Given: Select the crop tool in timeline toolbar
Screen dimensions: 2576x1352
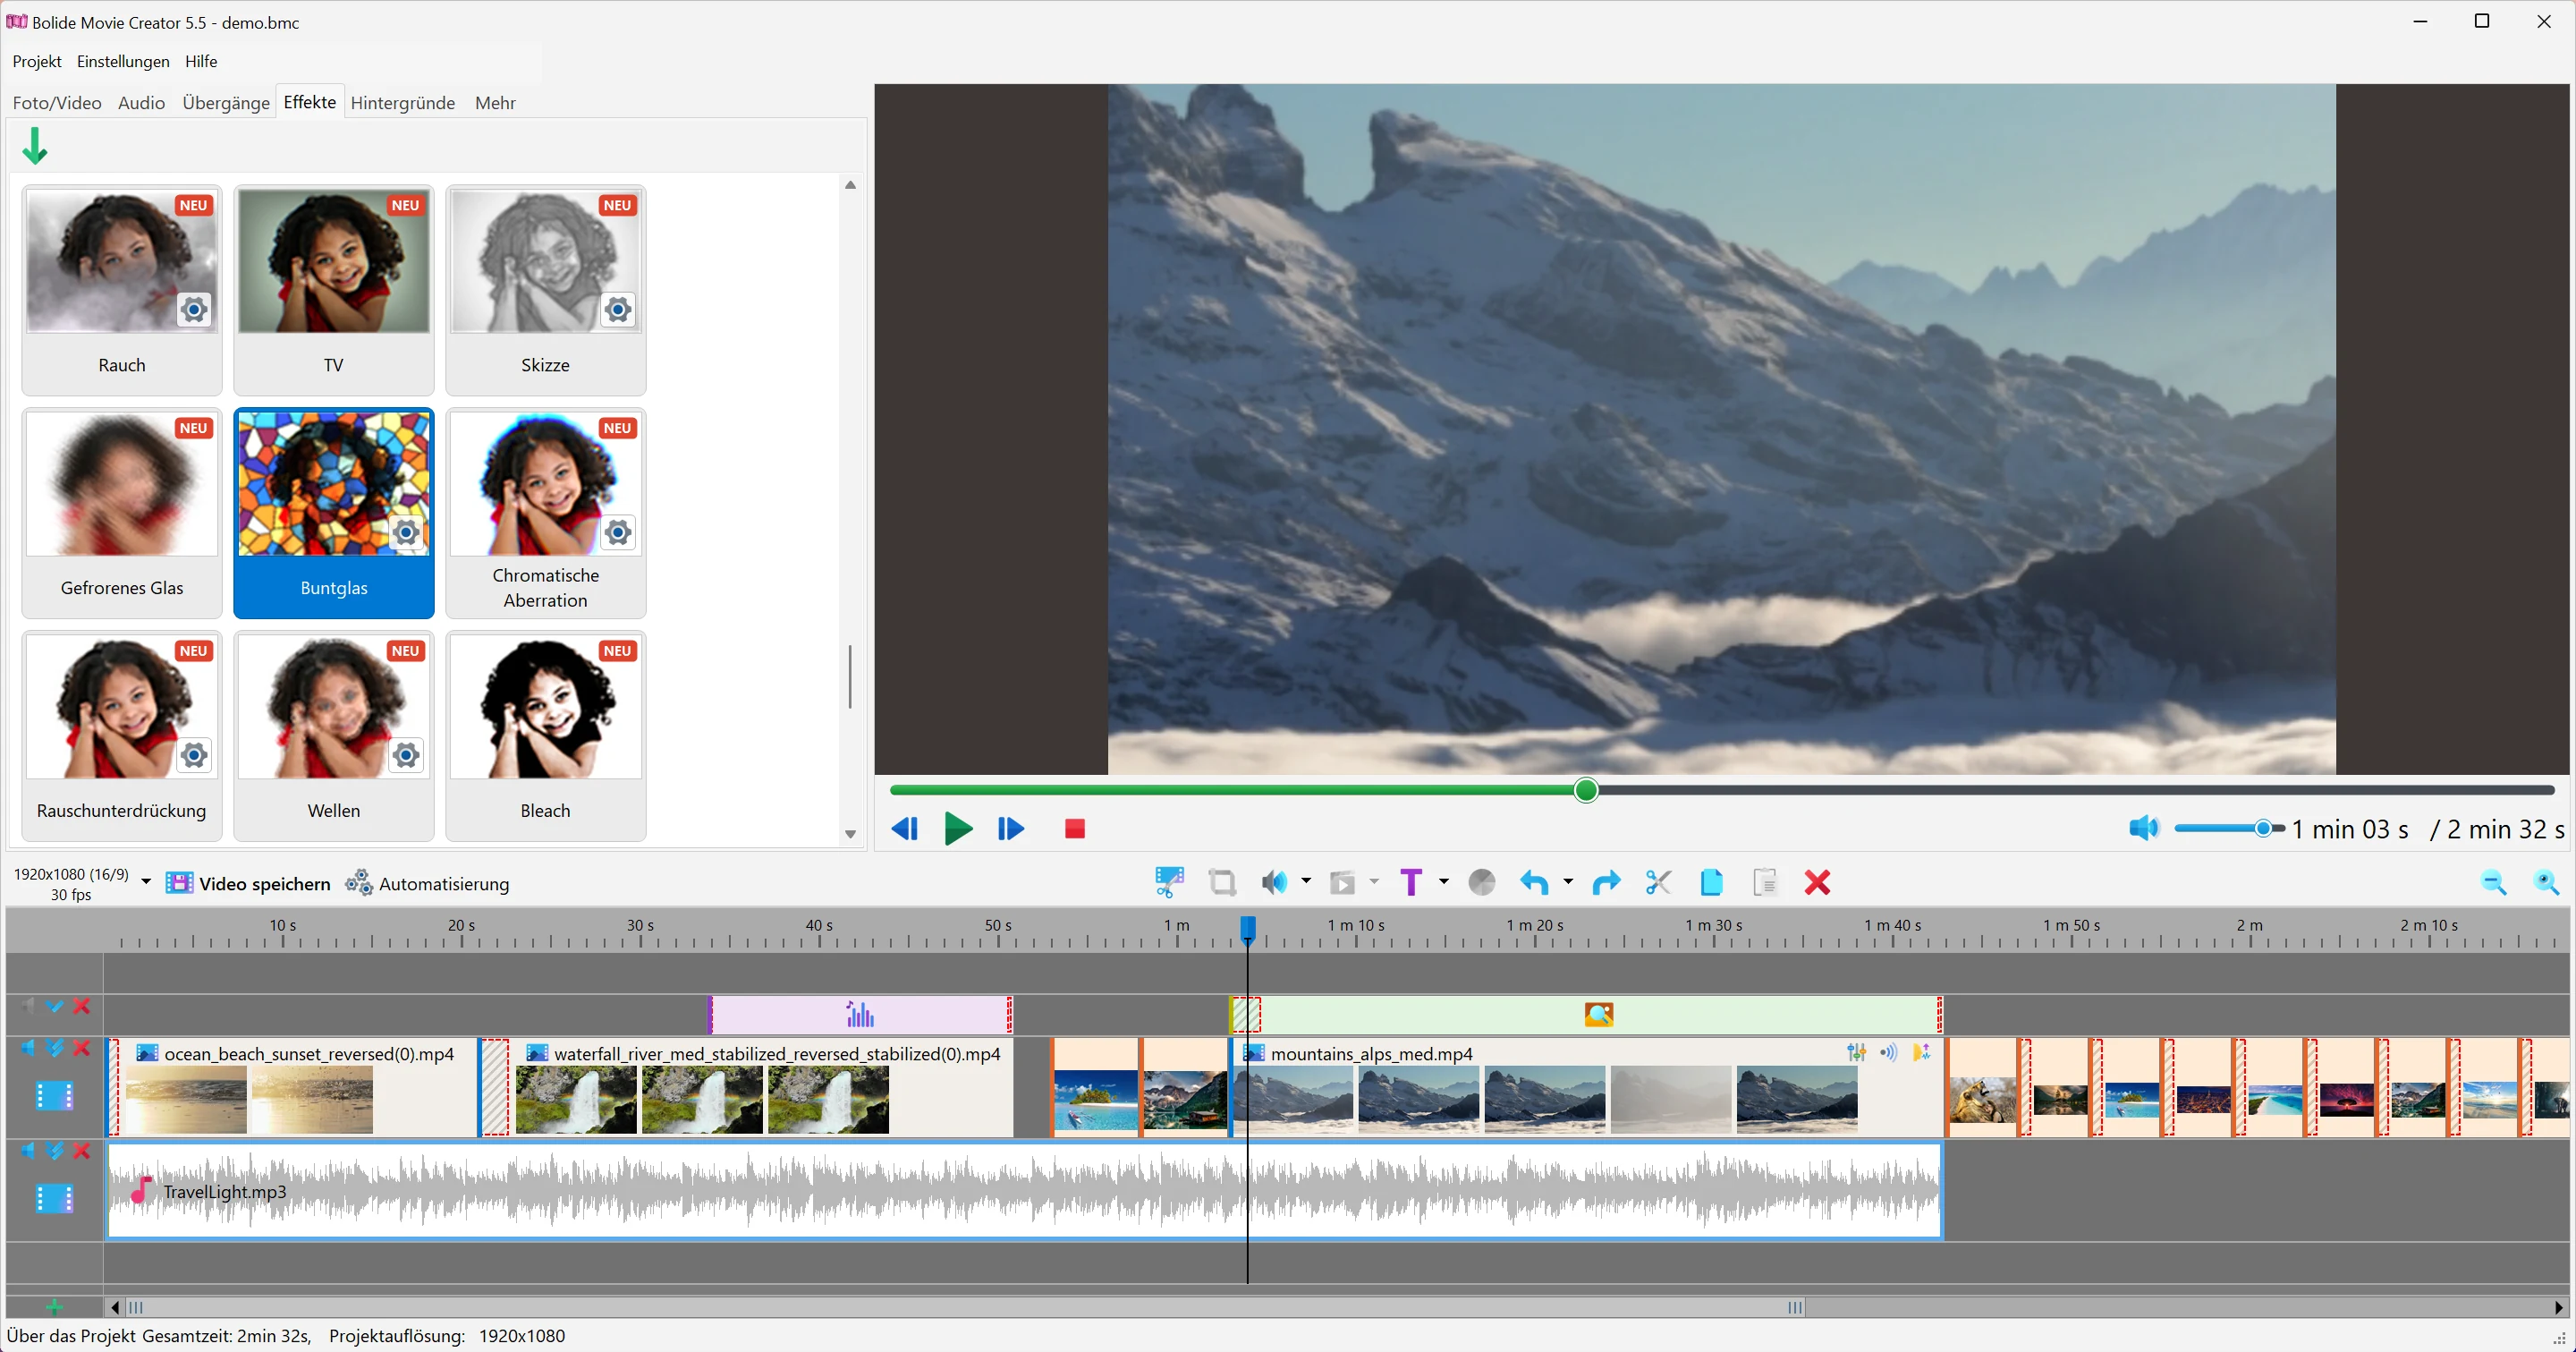Looking at the screenshot, I should coord(1222,882).
